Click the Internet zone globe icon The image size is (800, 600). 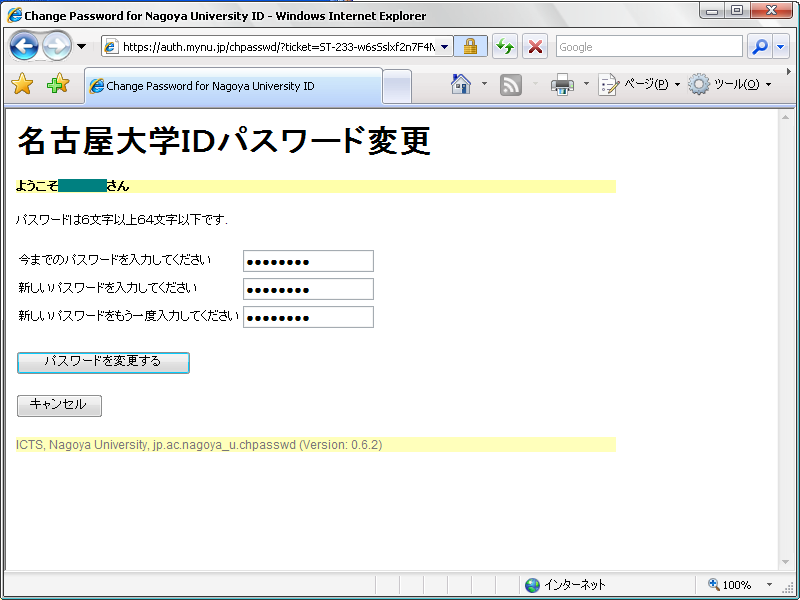pyautogui.click(x=531, y=585)
